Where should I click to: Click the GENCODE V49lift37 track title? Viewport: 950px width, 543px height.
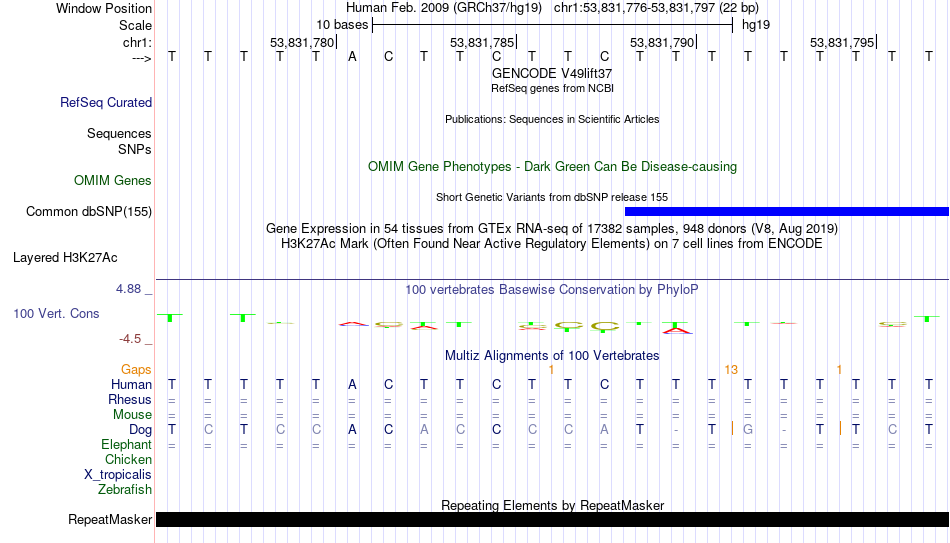[x=552, y=73]
